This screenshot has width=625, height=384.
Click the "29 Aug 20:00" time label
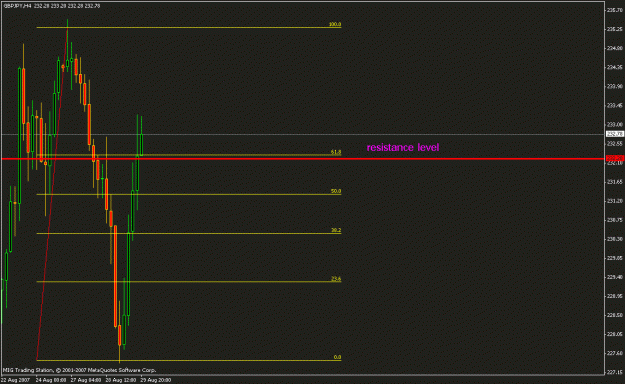pyautogui.click(x=156, y=380)
